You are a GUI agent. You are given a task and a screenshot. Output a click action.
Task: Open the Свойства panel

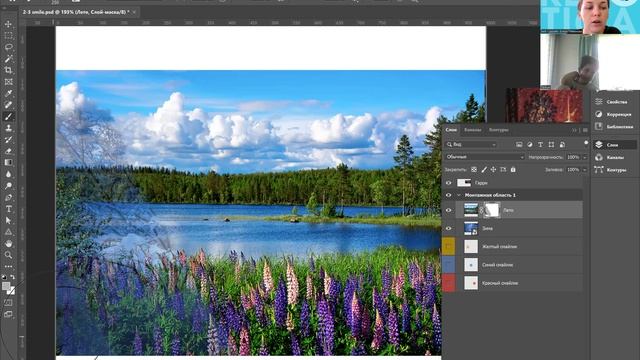[616, 102]
